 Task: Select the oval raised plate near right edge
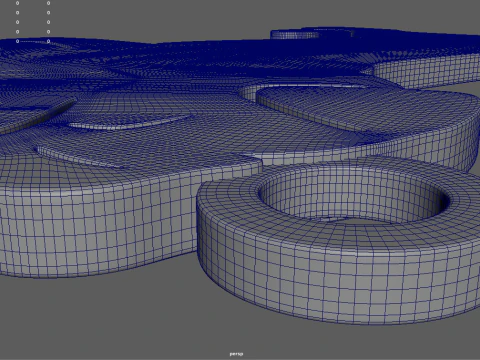click(x=367, y=107)
